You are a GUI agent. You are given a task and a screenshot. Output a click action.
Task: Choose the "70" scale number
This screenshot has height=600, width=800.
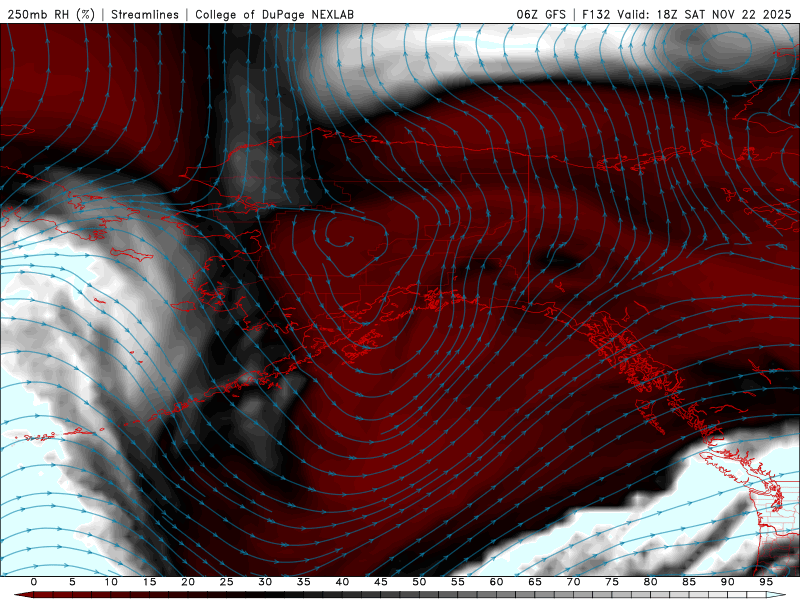click(573, 582)
